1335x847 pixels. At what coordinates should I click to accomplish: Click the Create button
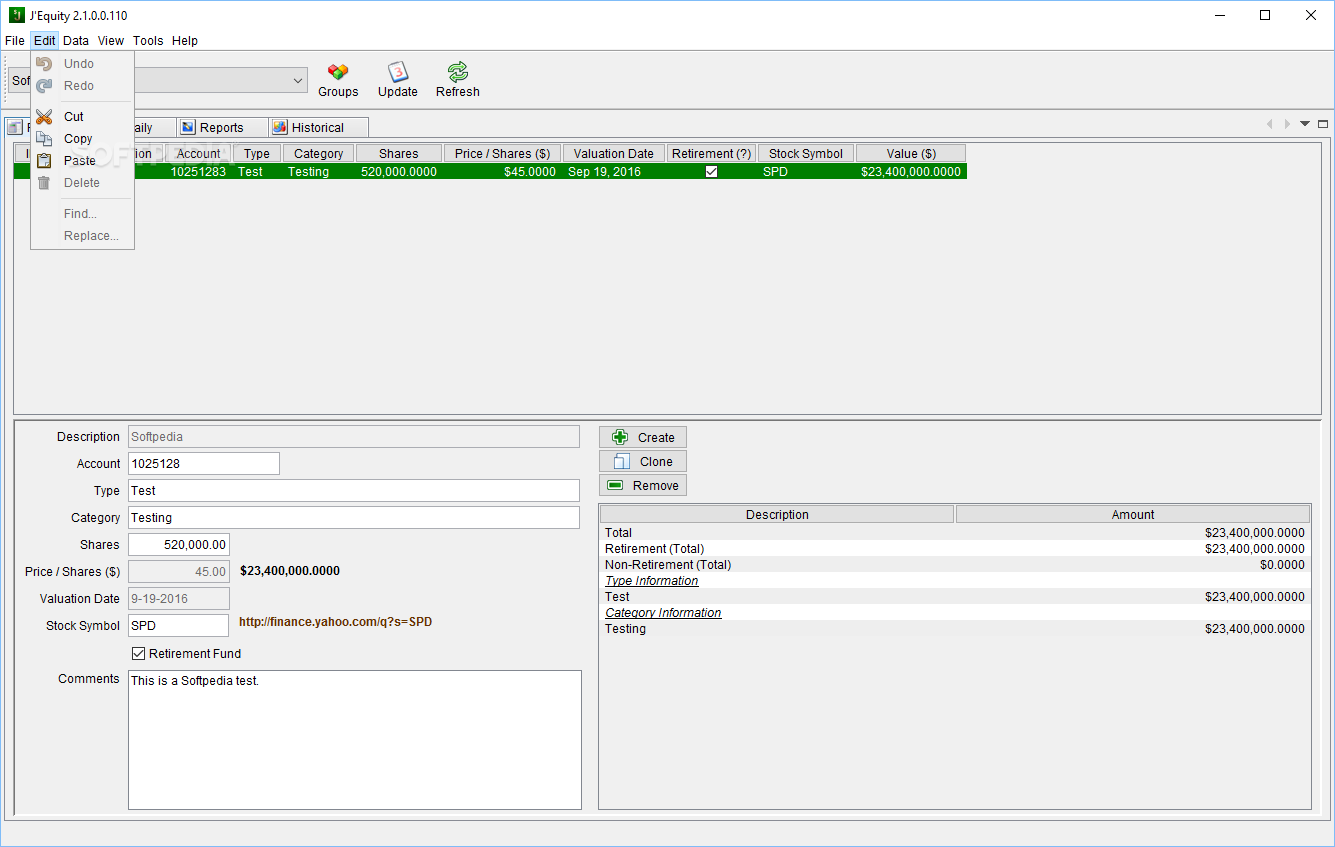point(643,437)
